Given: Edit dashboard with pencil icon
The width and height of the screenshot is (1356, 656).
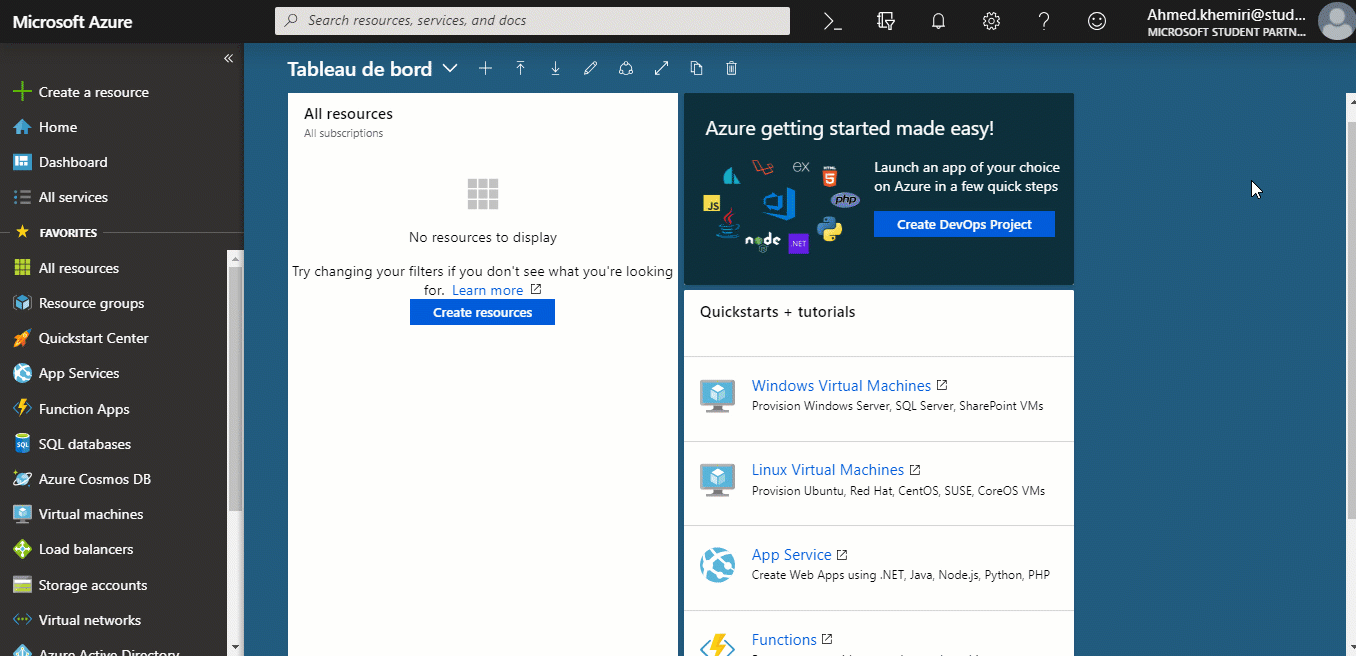Looking at the screenshot, I should point(590,68).
